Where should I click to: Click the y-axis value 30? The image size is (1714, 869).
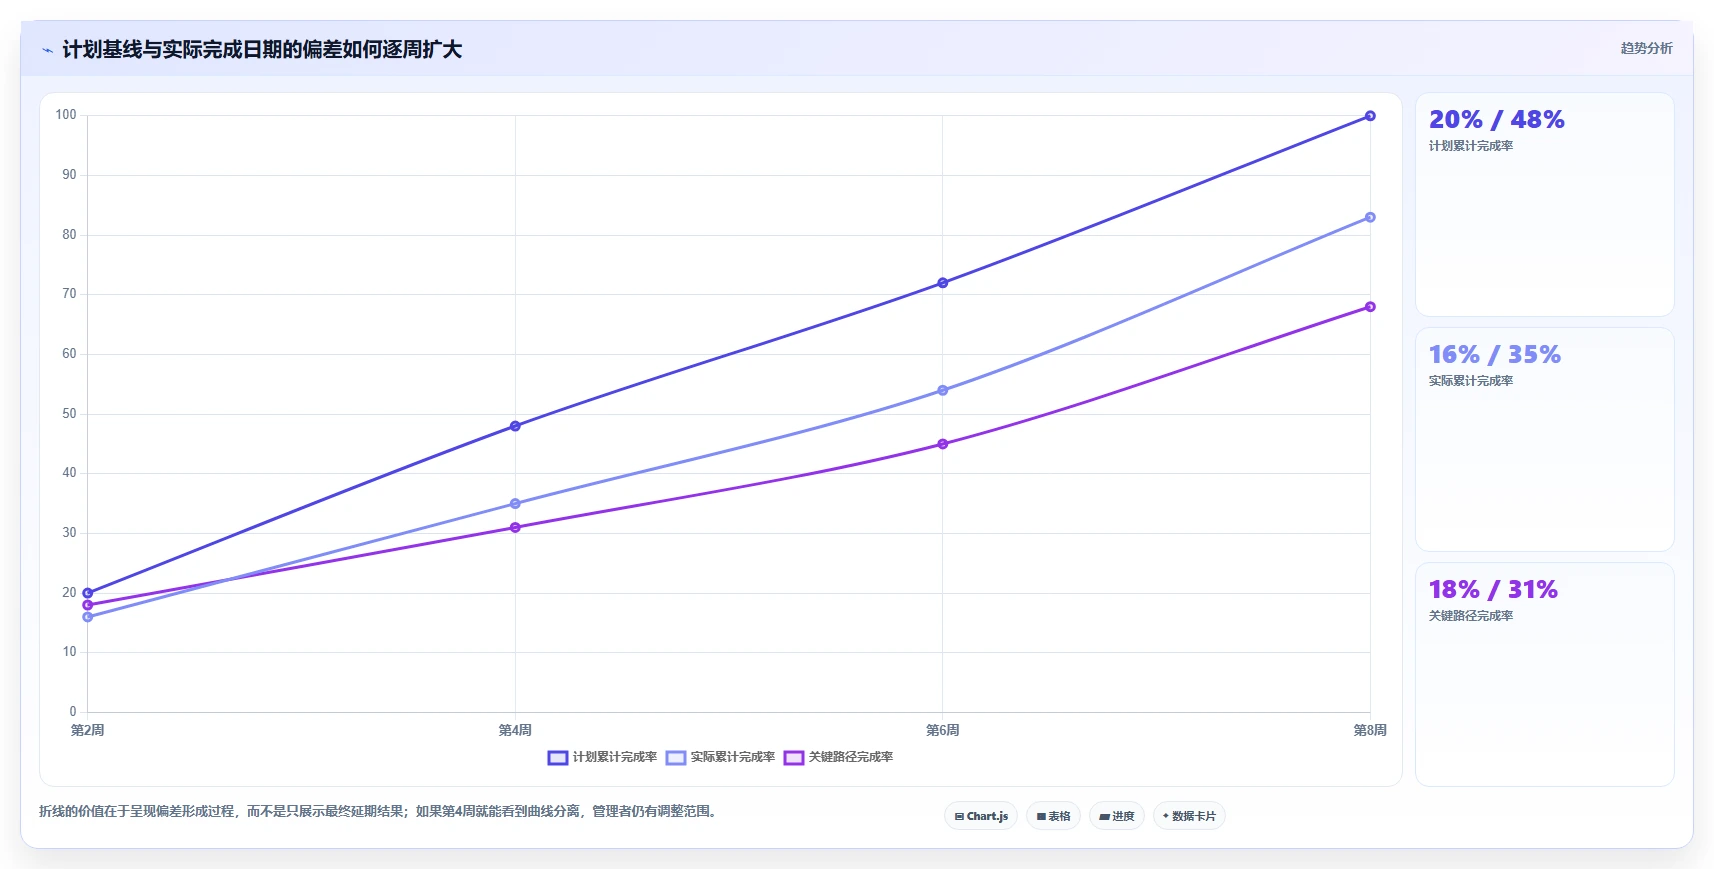(x=69, y=533)
